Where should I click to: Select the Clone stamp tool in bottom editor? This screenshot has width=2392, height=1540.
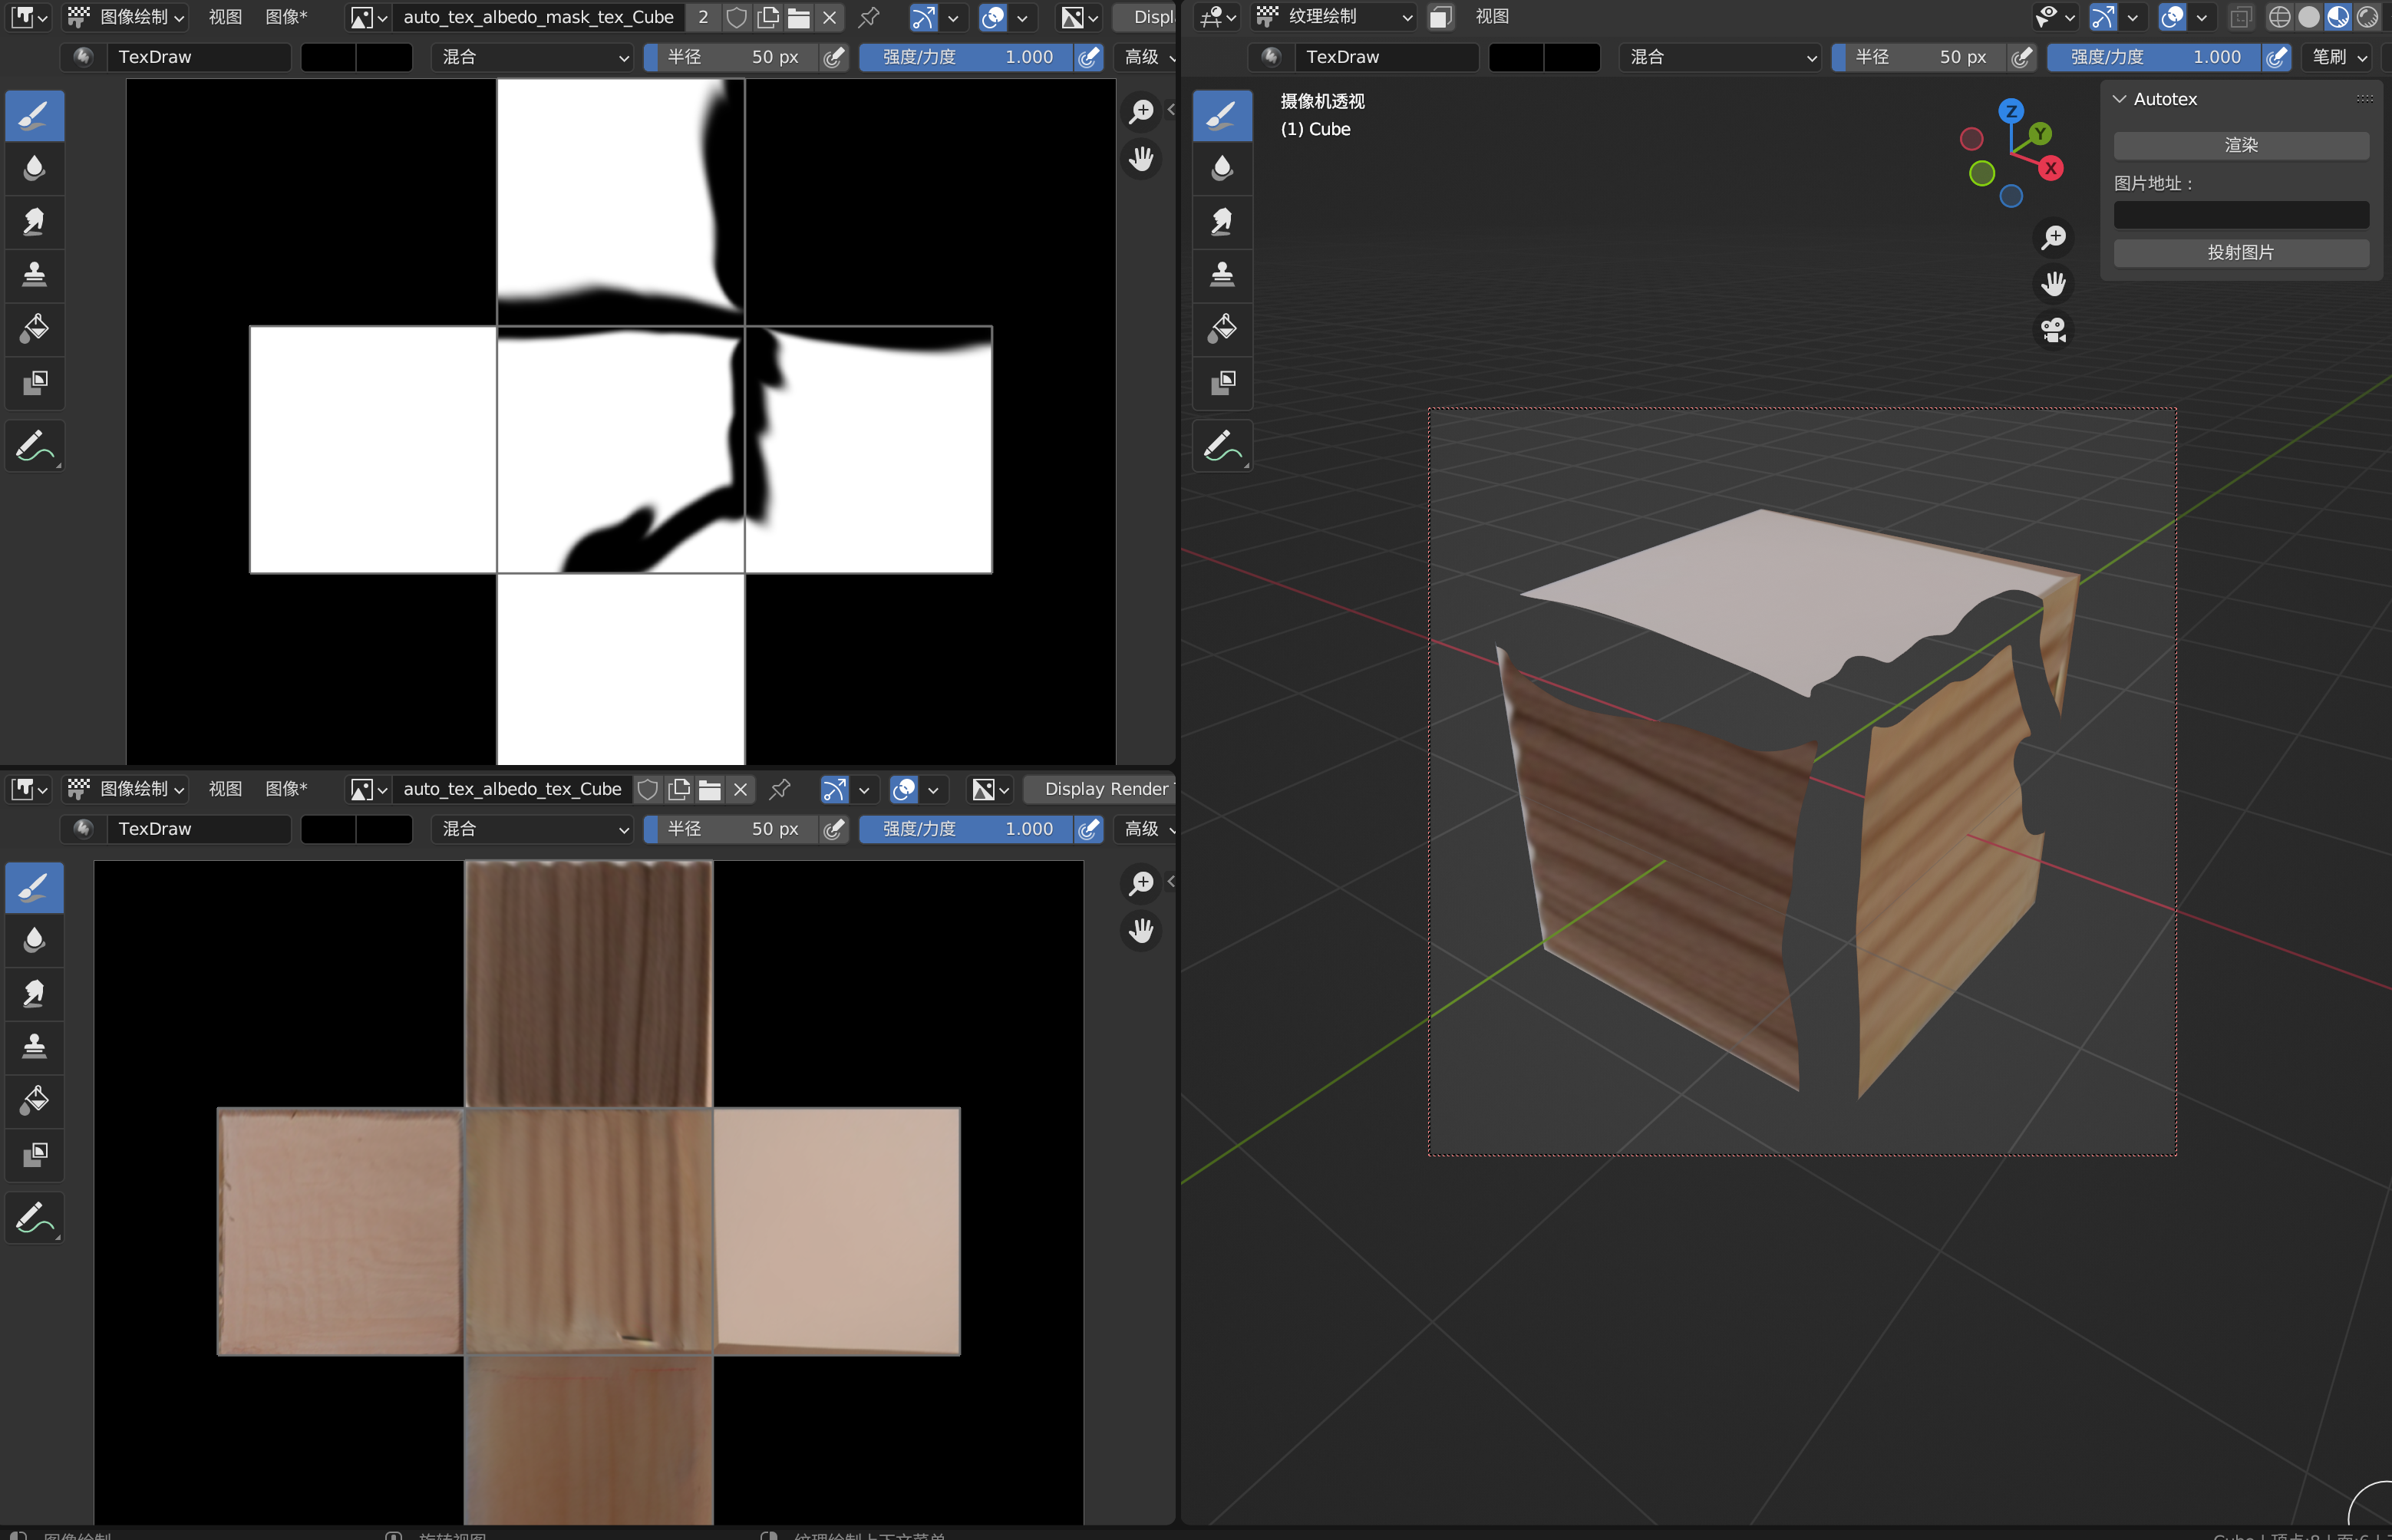click(34, 1046)
